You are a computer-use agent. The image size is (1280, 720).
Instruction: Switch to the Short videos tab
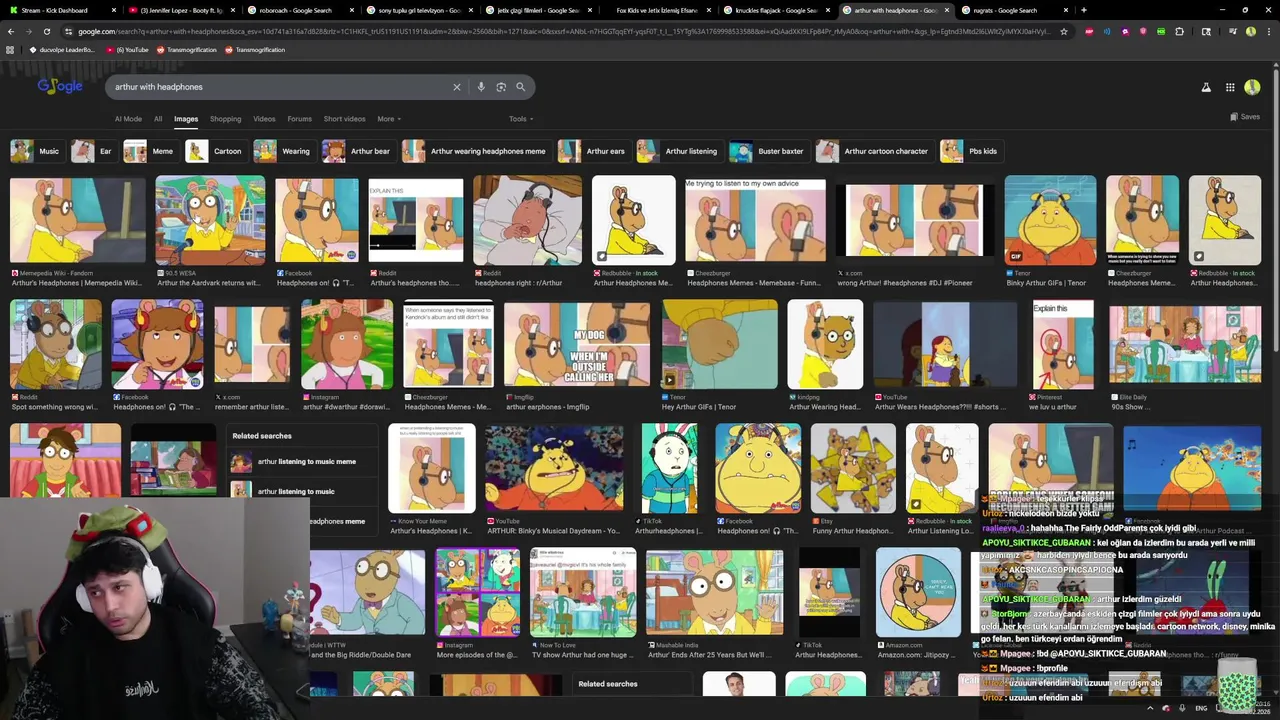tap(344, 119)
